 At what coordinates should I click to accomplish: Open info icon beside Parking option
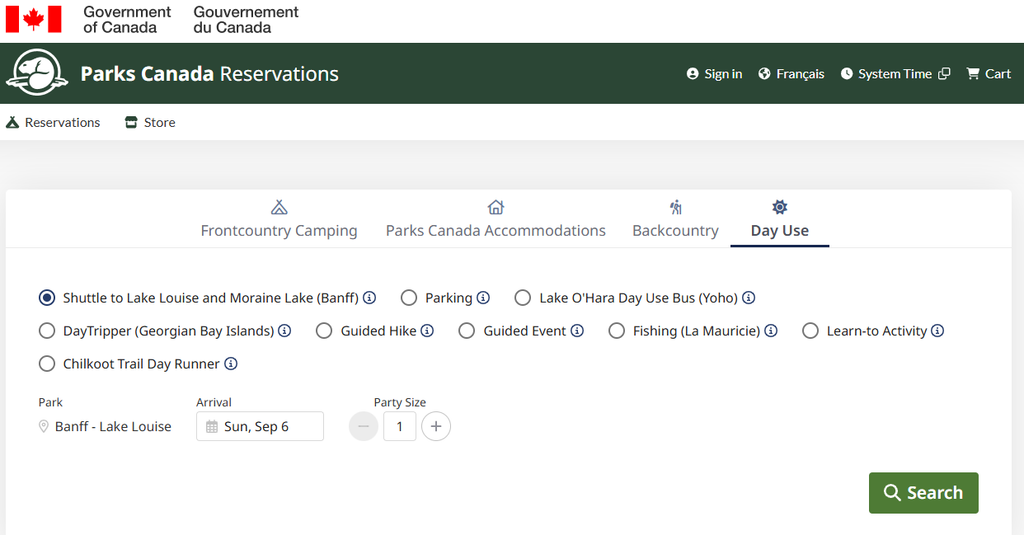click(483, 298)
